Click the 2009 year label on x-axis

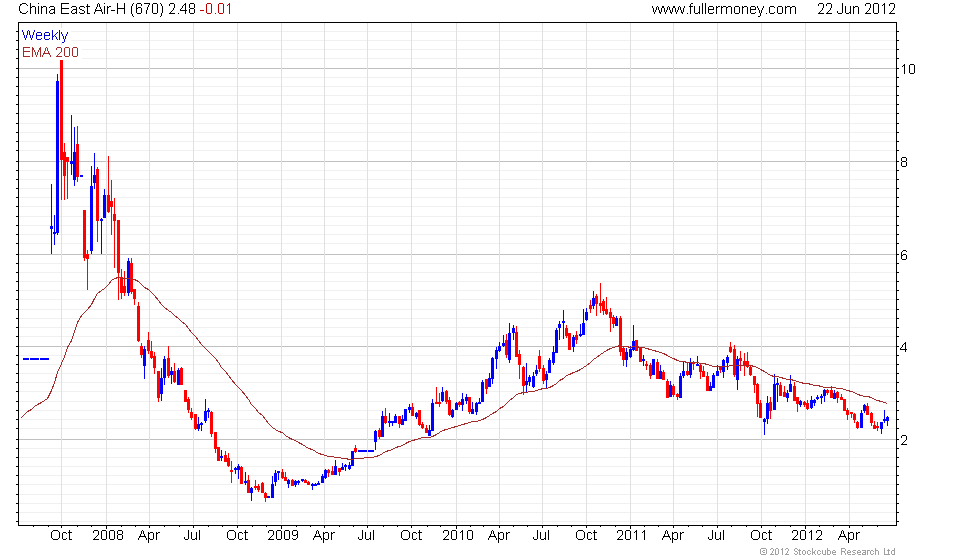(x=282, y=536)
